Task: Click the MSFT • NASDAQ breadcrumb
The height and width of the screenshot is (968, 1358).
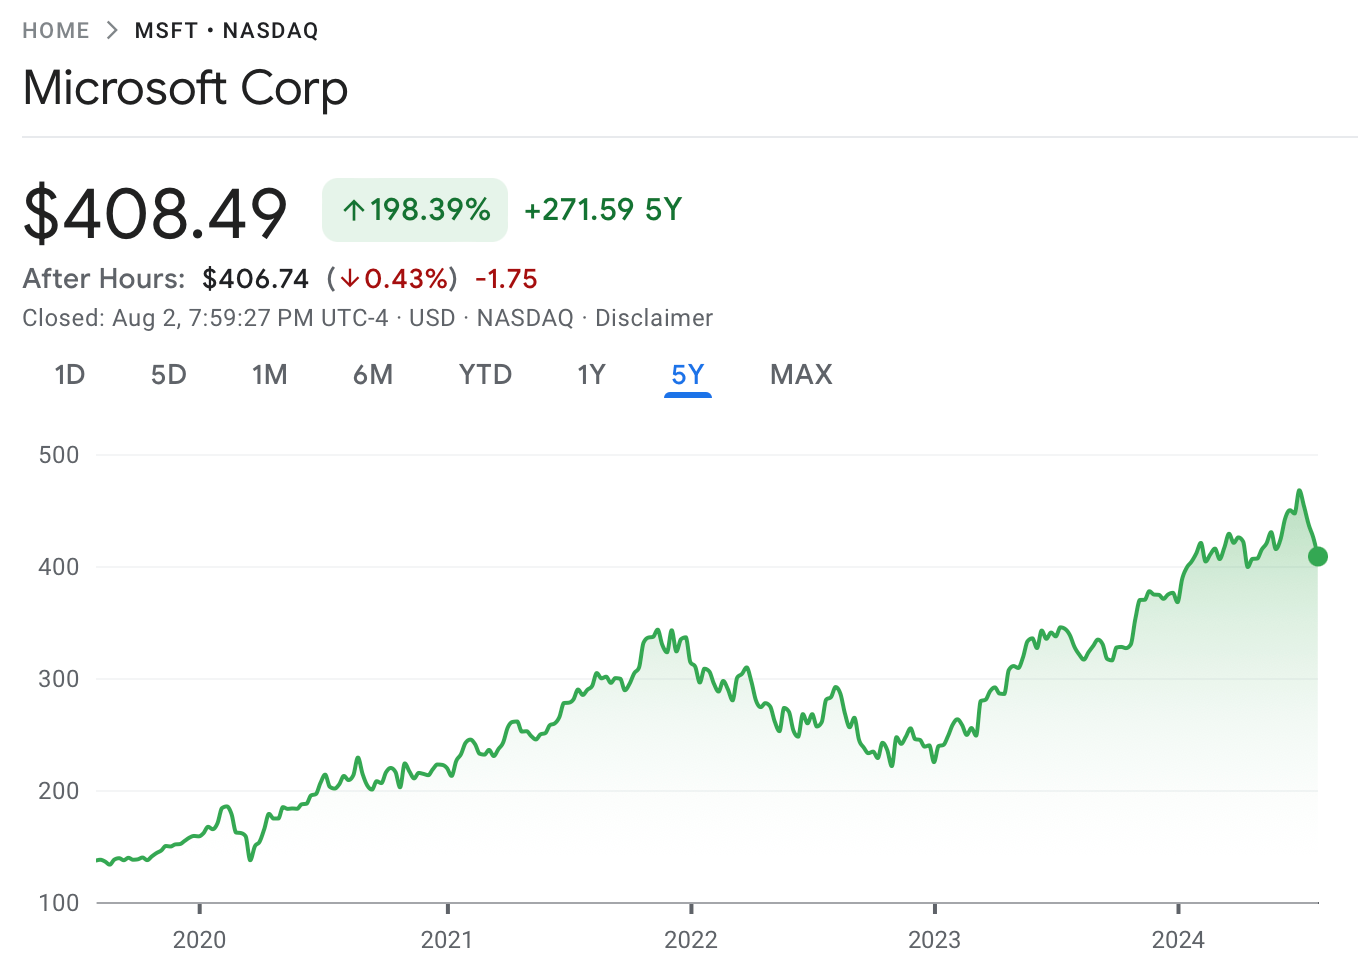Action: 226,31
